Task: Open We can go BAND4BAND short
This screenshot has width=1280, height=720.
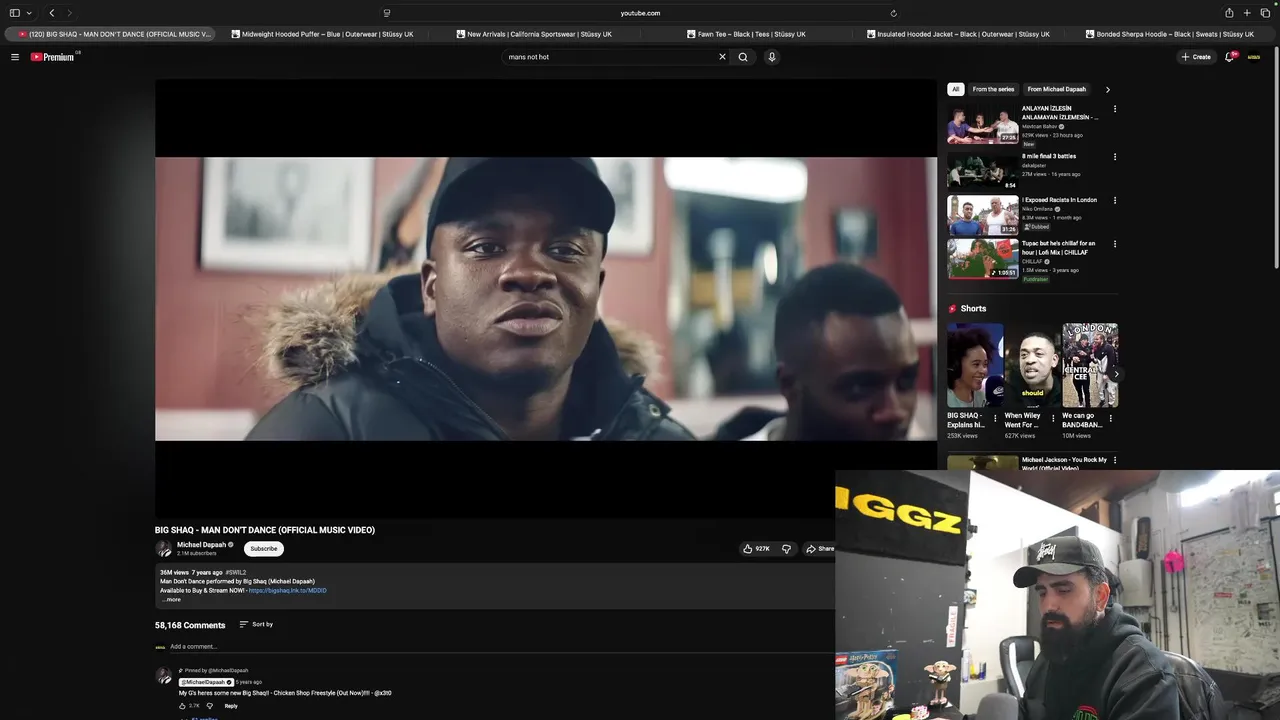Action: coord(1090,365)
